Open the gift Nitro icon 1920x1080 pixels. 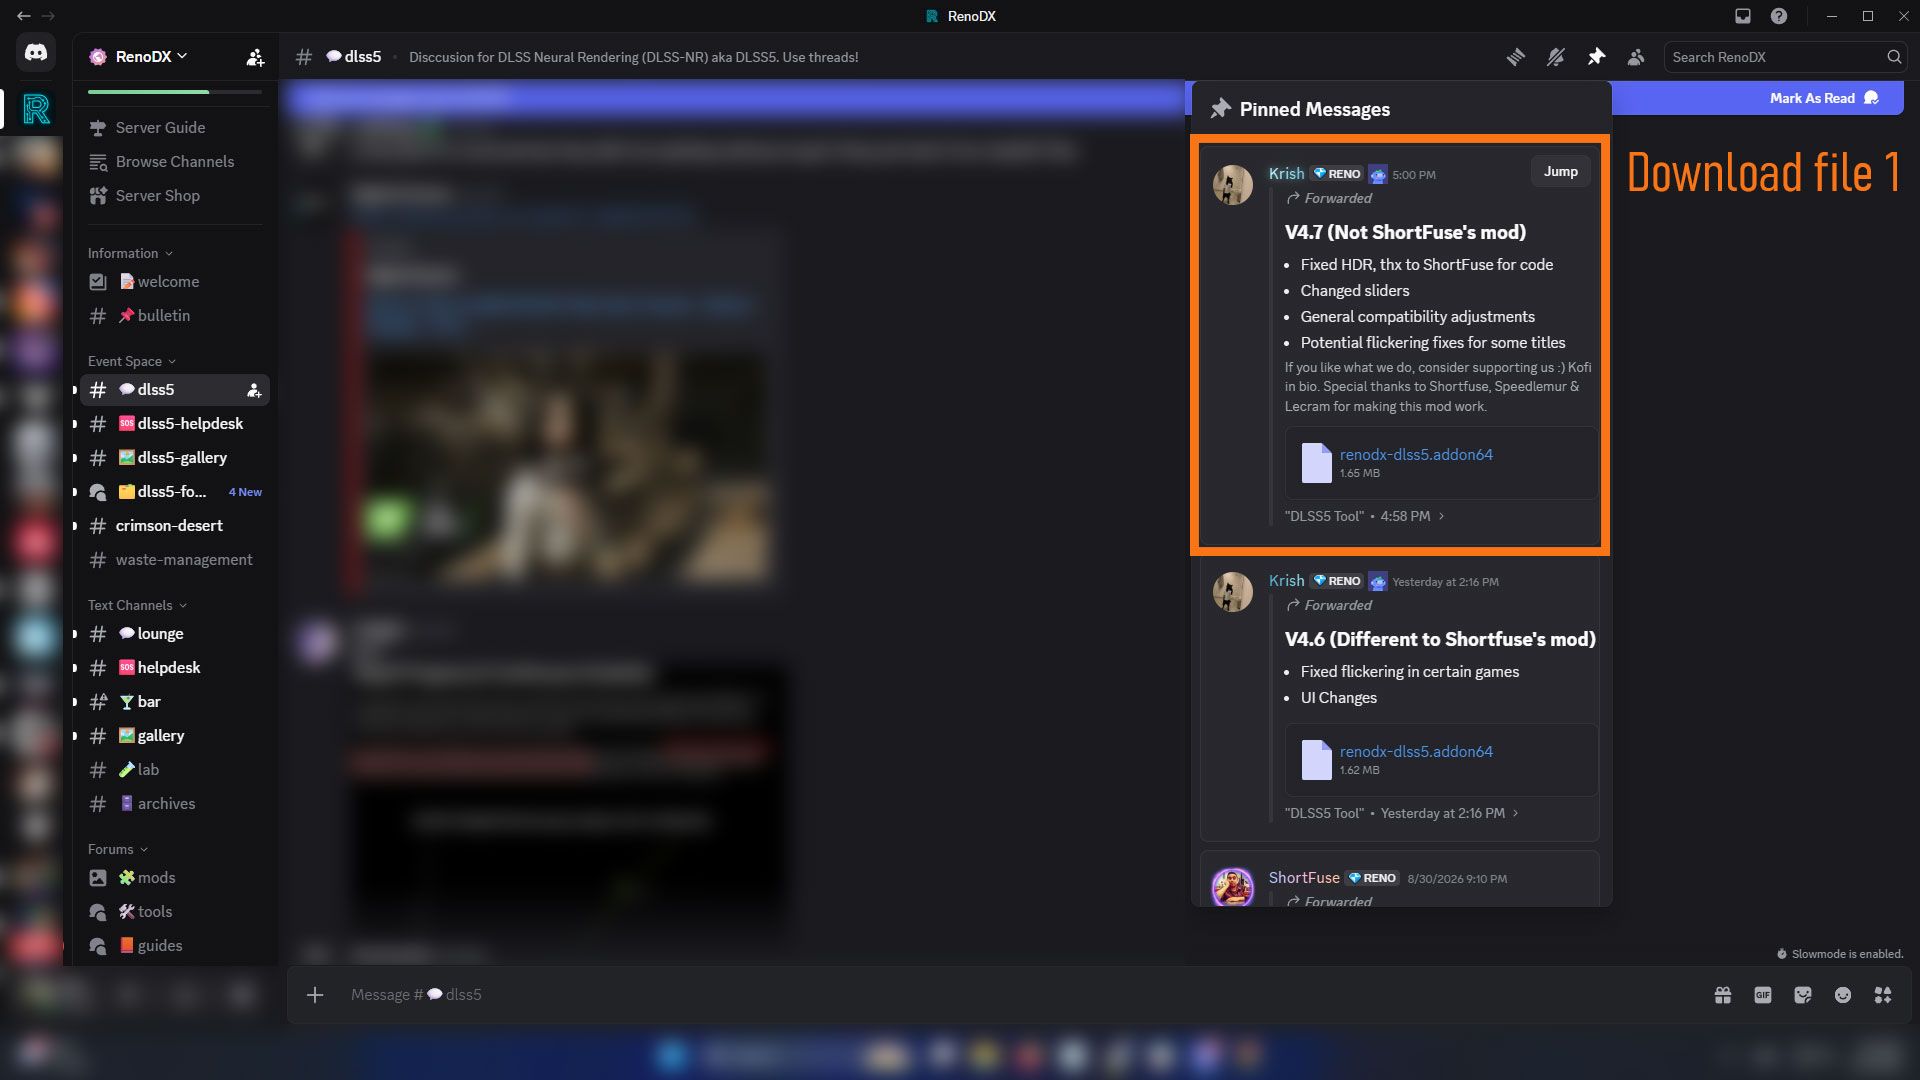coord(1723,995)
